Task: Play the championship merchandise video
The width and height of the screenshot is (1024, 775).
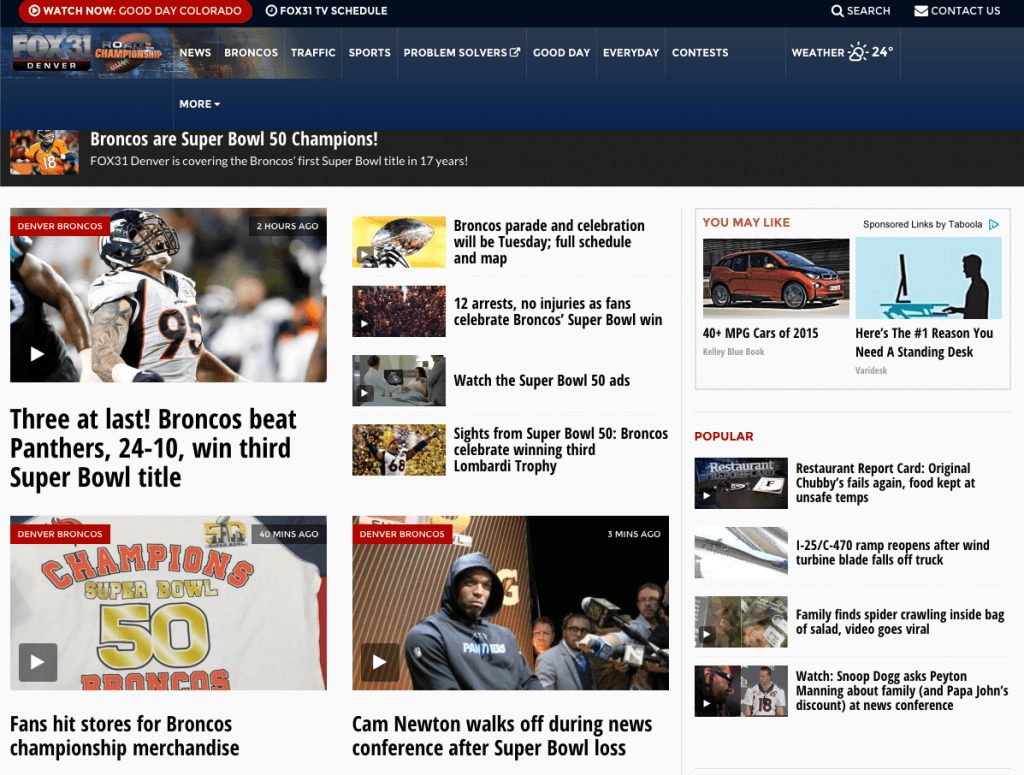Action: pyautogui.click(x=37, y=661)
